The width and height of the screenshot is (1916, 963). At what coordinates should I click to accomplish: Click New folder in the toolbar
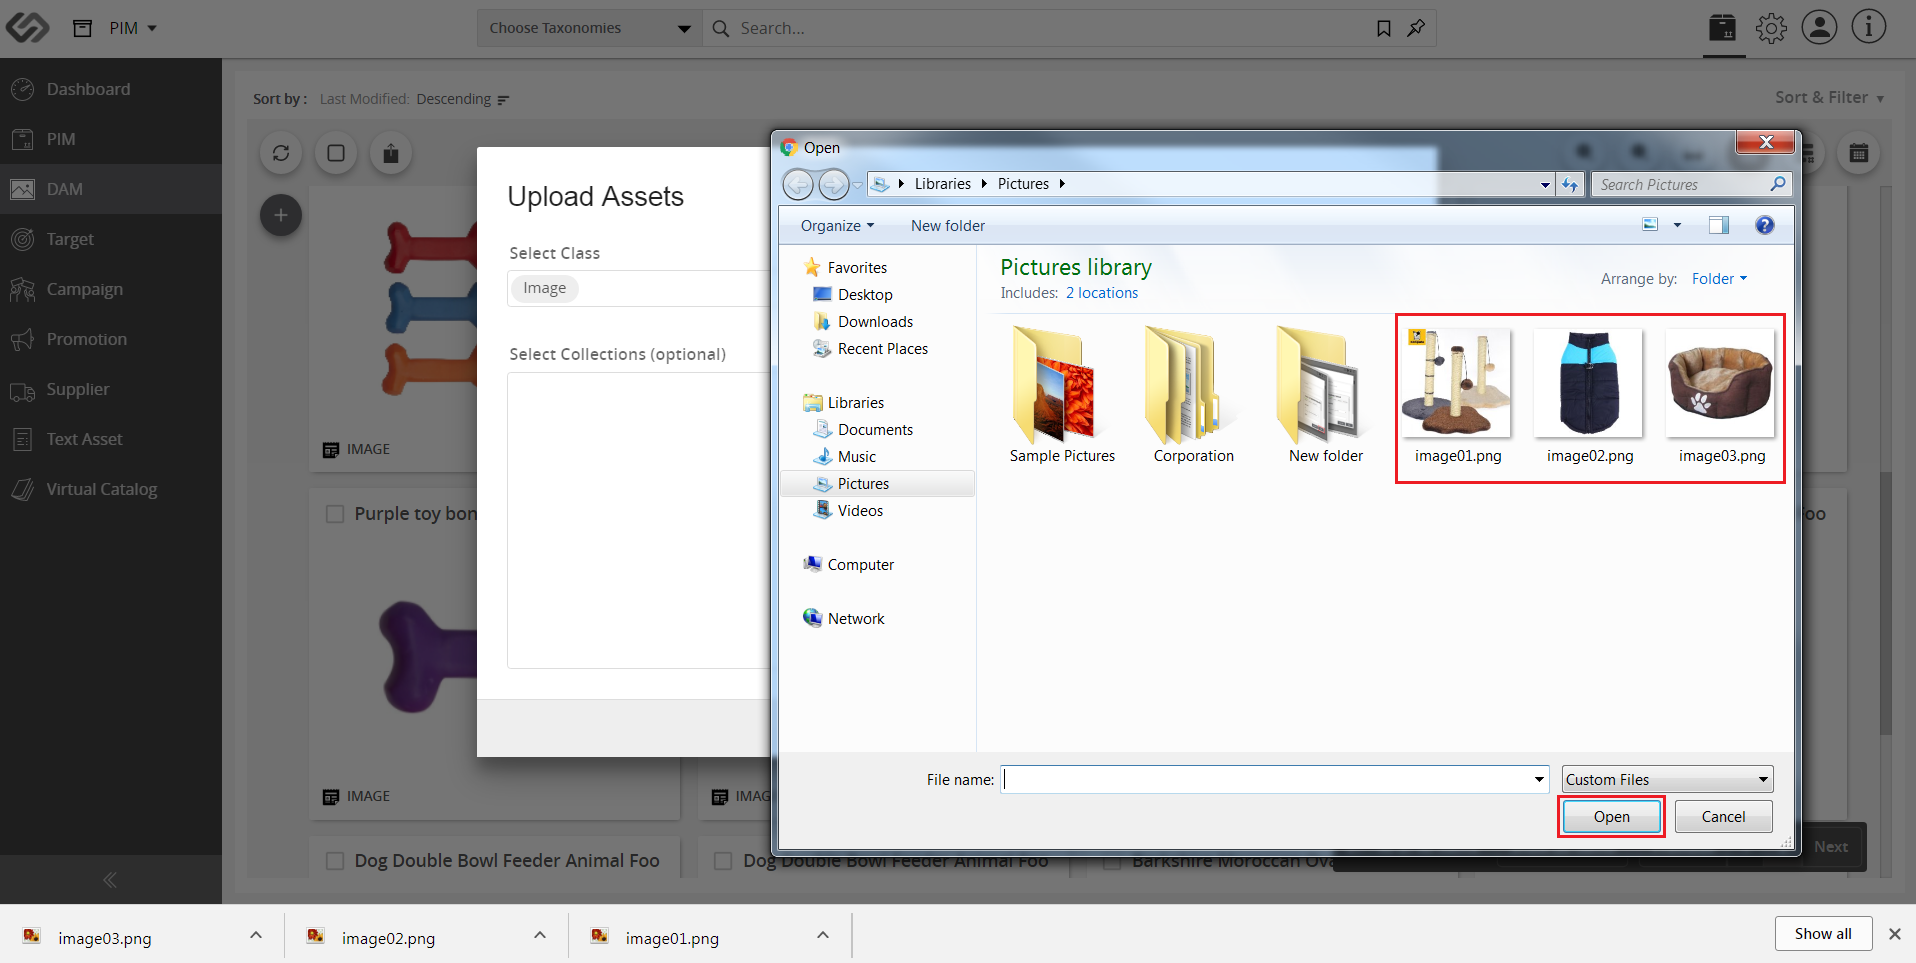point(948,226)
